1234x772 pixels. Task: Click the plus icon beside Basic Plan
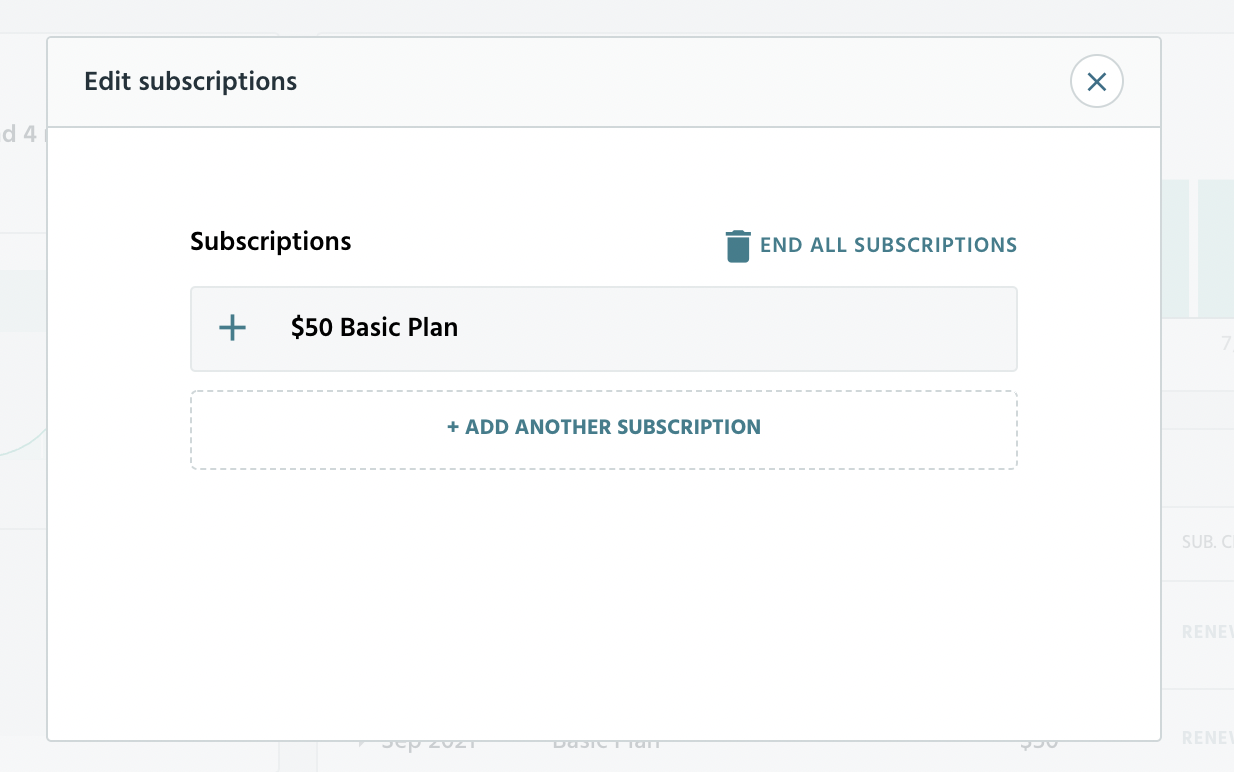232,328
